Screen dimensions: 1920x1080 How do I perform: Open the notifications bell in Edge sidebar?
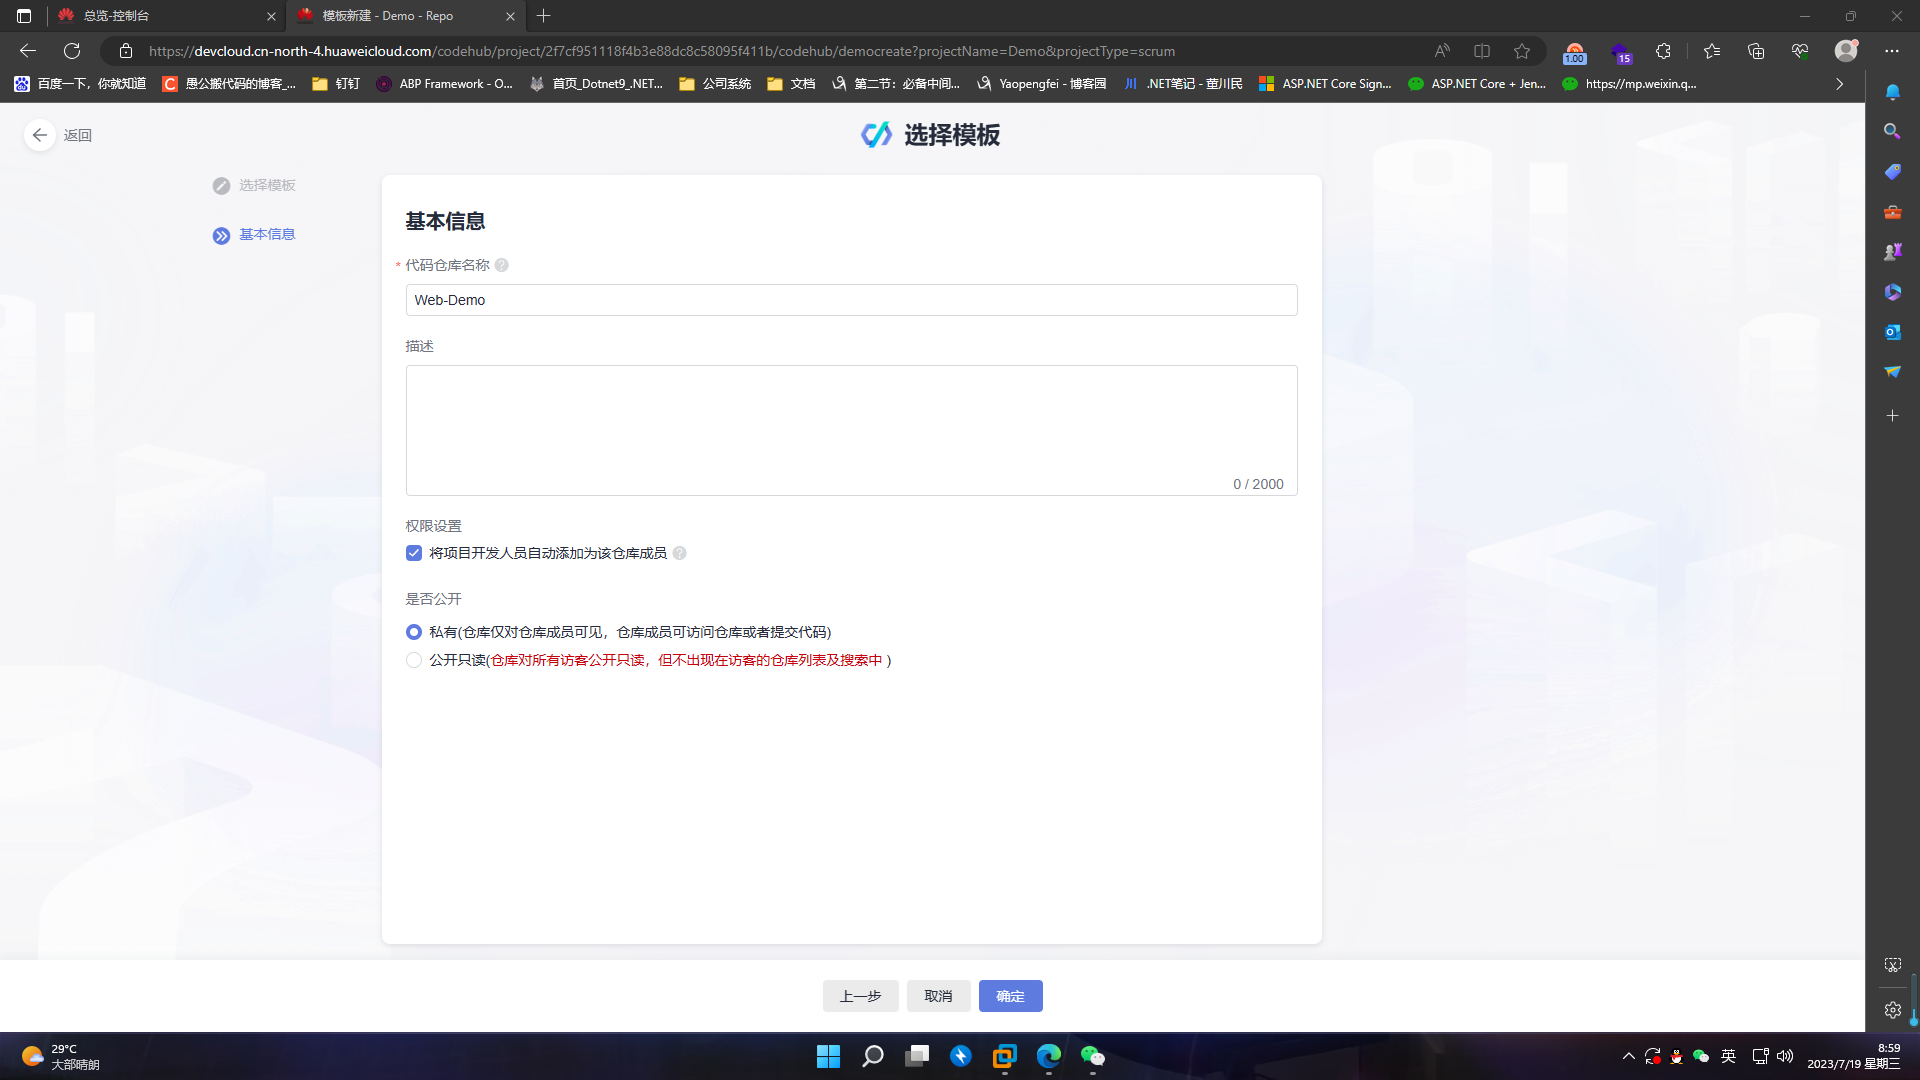tap(1892, 92)
